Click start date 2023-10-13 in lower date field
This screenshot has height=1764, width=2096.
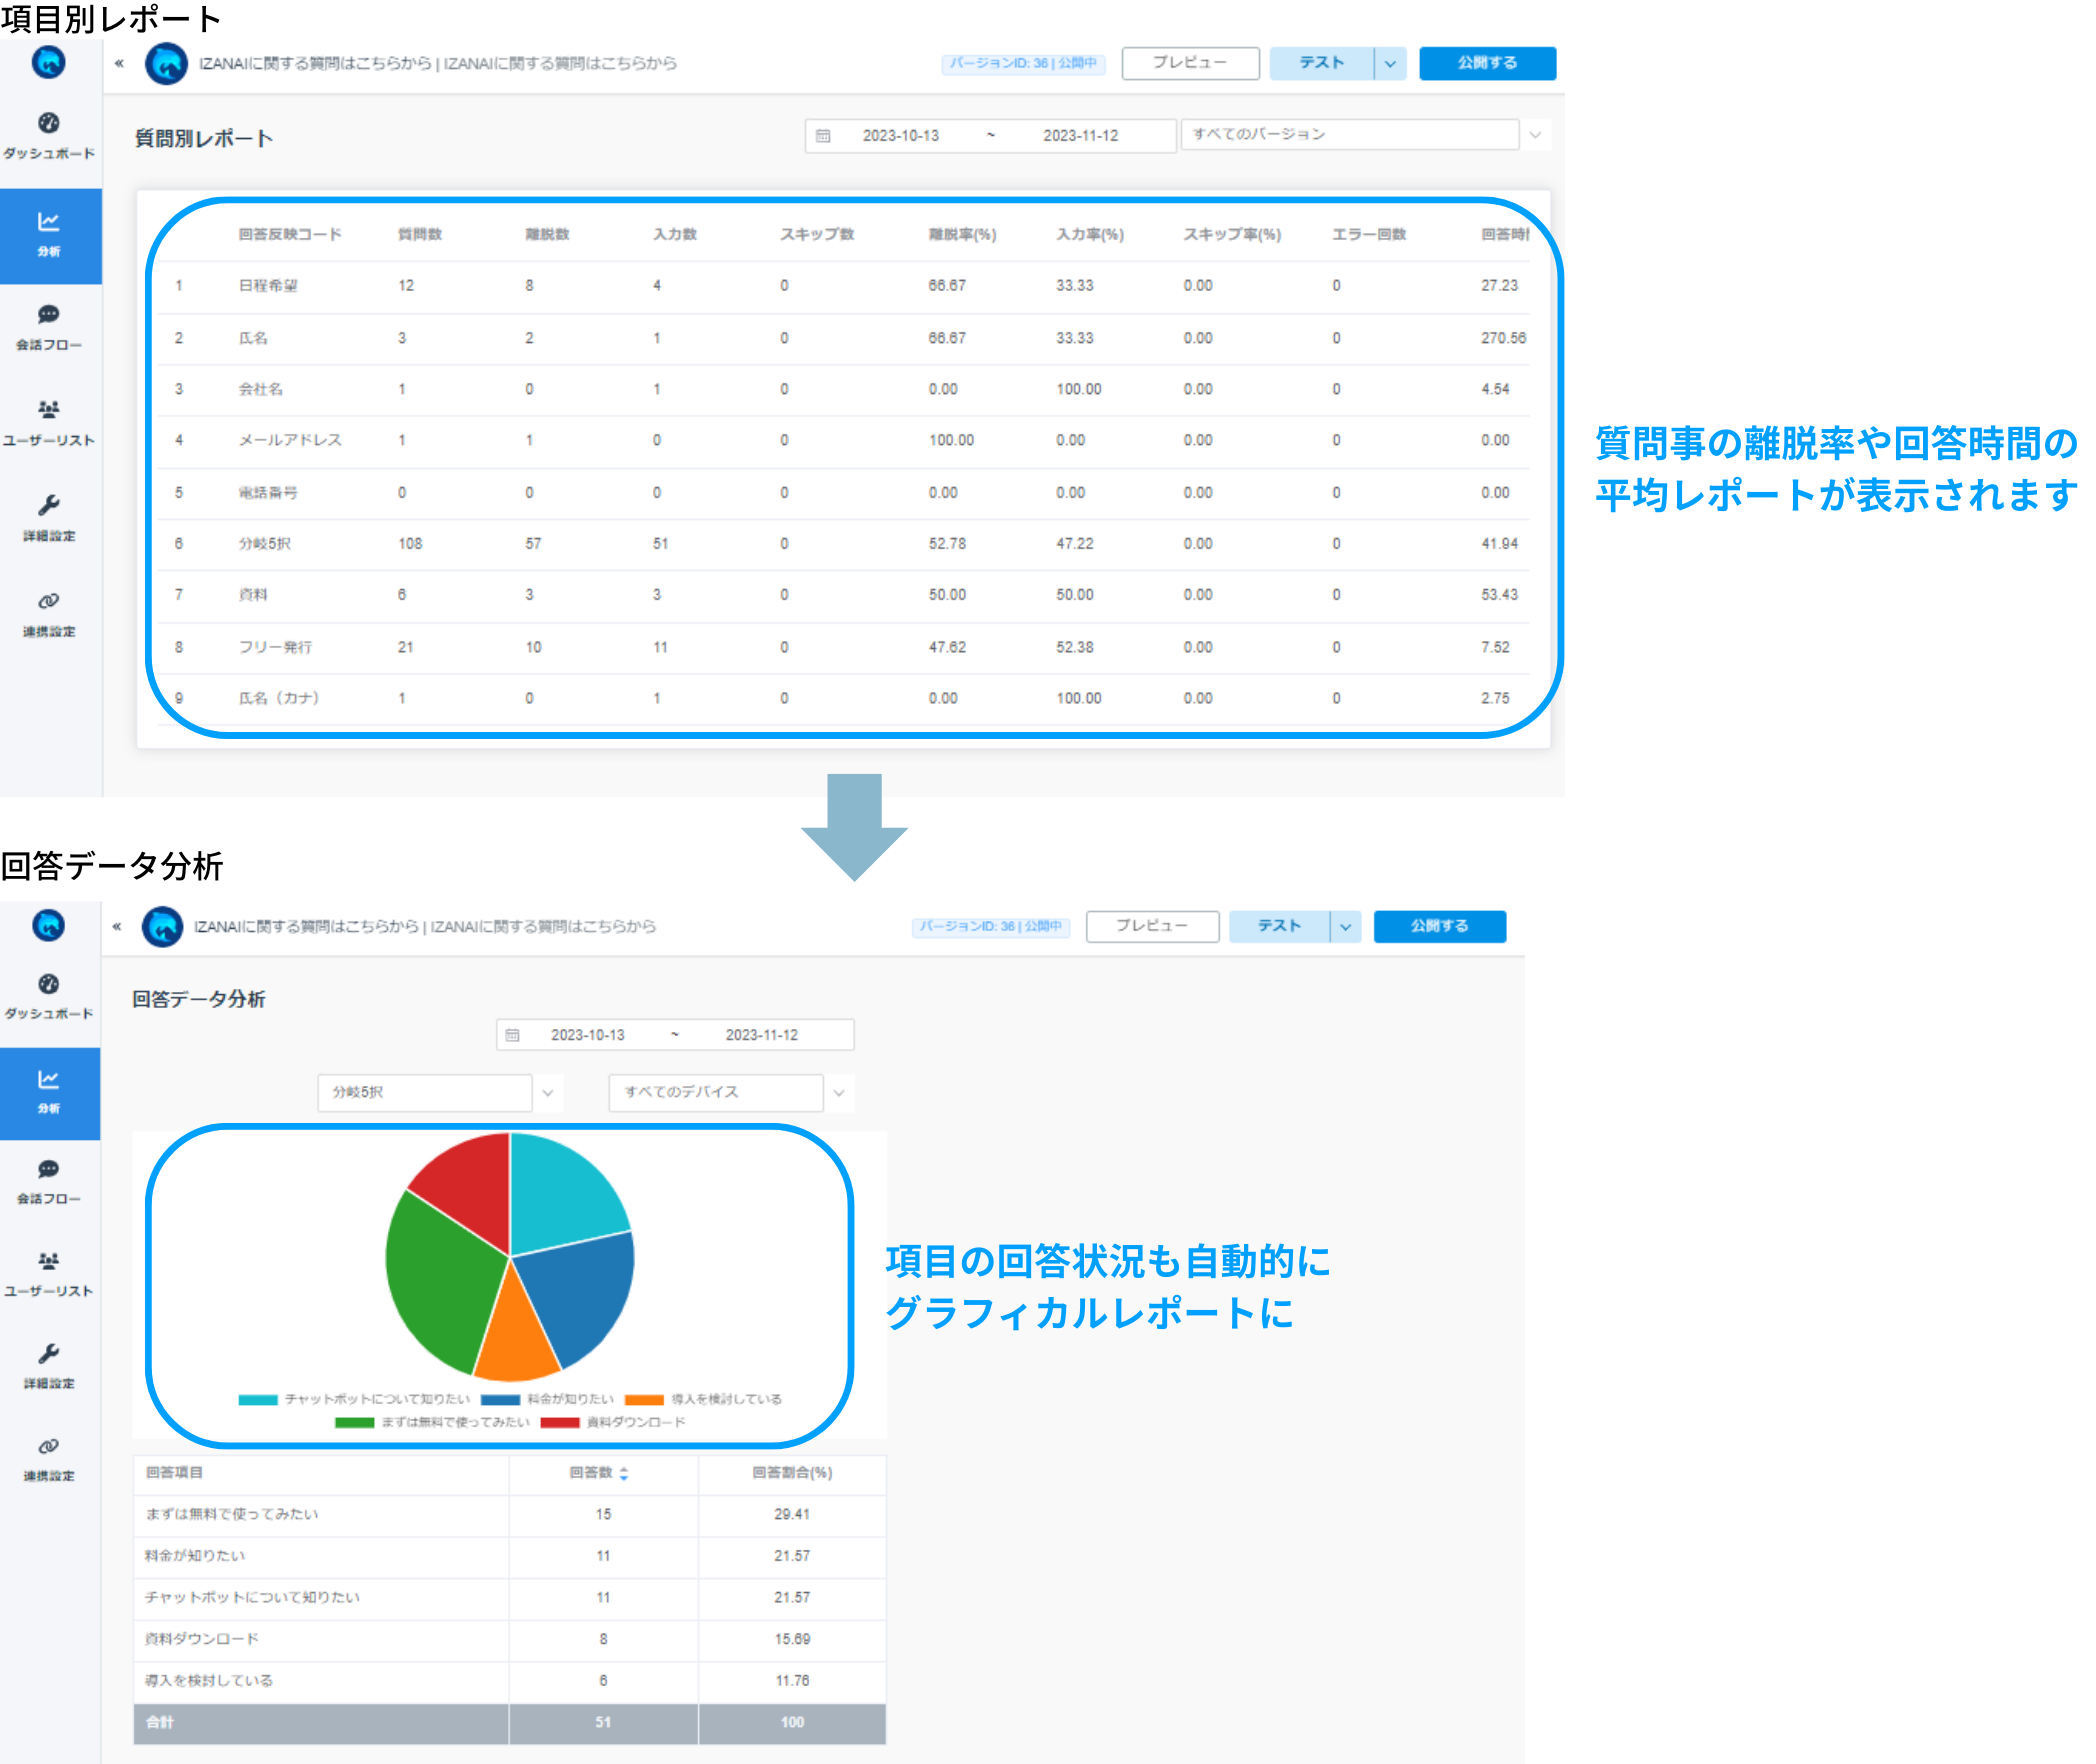[x=587, y=1036]
